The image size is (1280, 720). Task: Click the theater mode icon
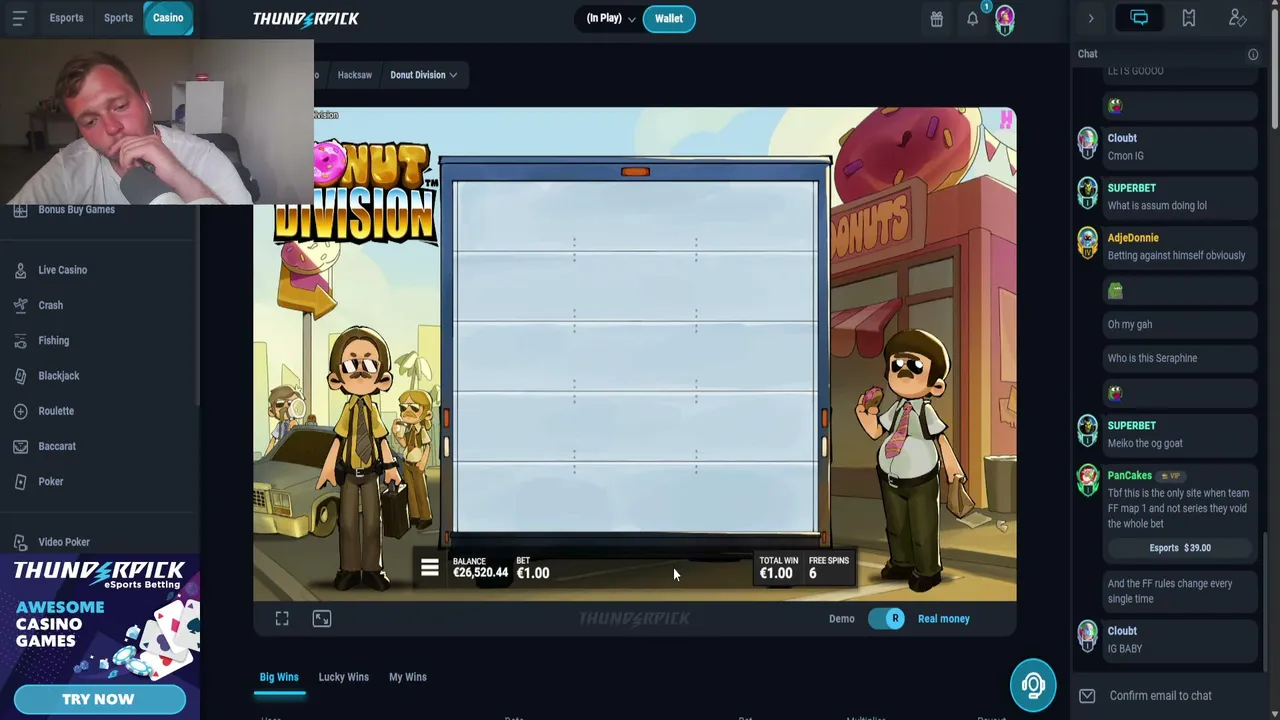[322, 619]
